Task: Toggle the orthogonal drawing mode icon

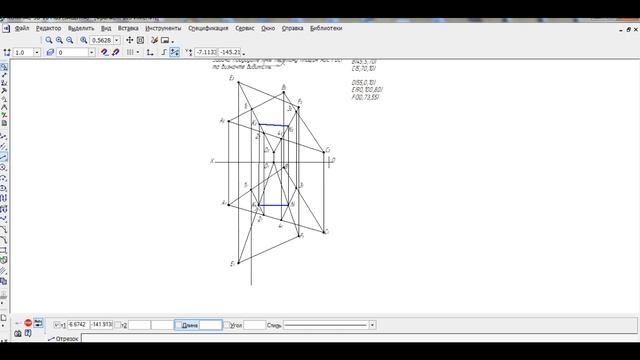Action: pos(164,52)
